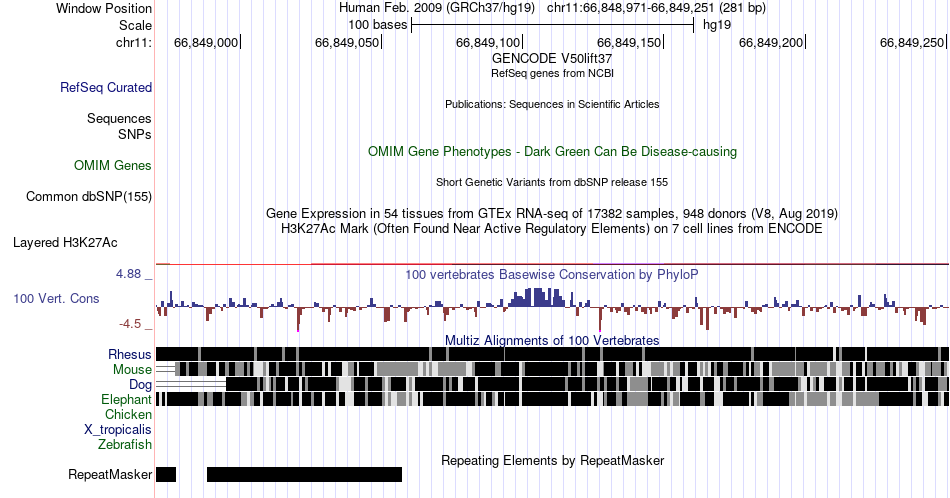
Task: Click '100 vertebrates Basewise Conservation by PhyloP' title
Action: click(552, 274)
